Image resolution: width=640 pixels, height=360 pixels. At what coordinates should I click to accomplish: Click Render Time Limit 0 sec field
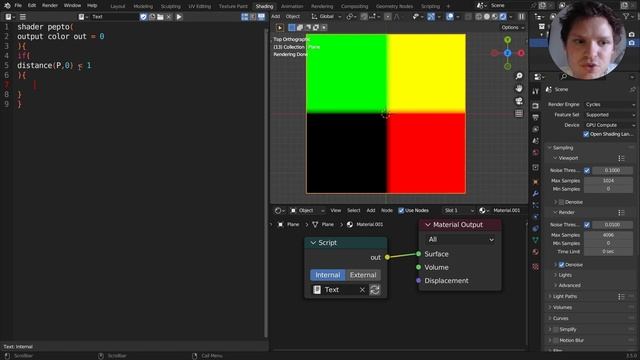click(x=608, y=251)
